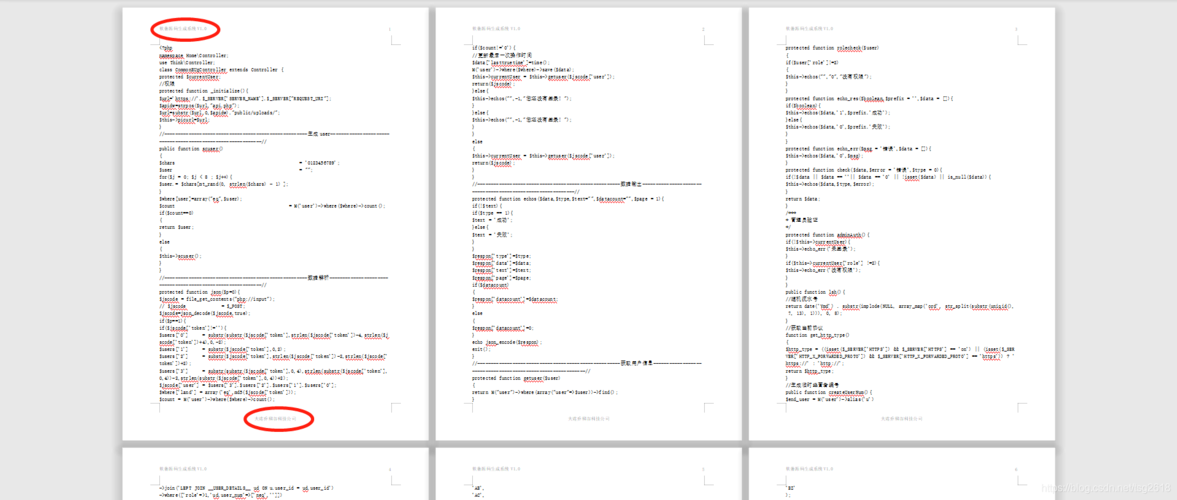Click the "protected function echo_err" line on page 3
1177x500 pixels.
pos(858,149)
